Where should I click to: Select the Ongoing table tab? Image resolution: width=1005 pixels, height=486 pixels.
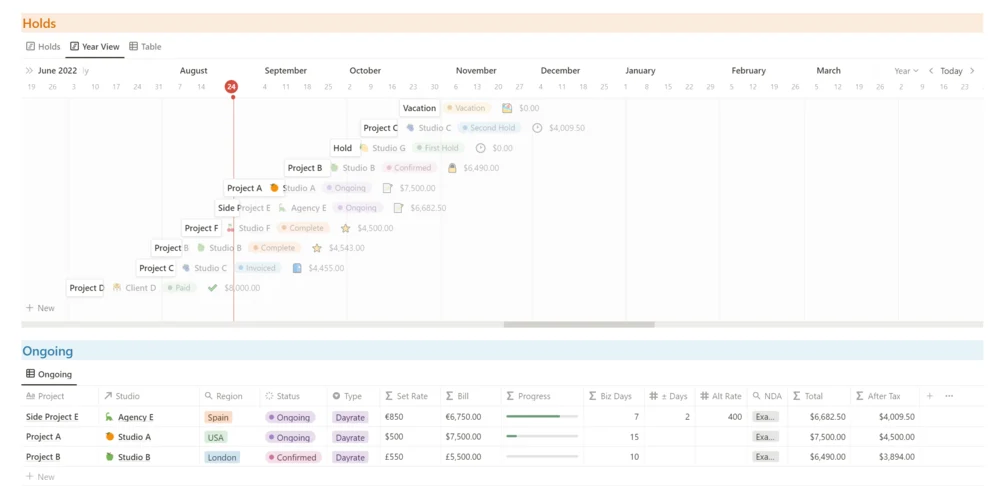pos(49,374)
